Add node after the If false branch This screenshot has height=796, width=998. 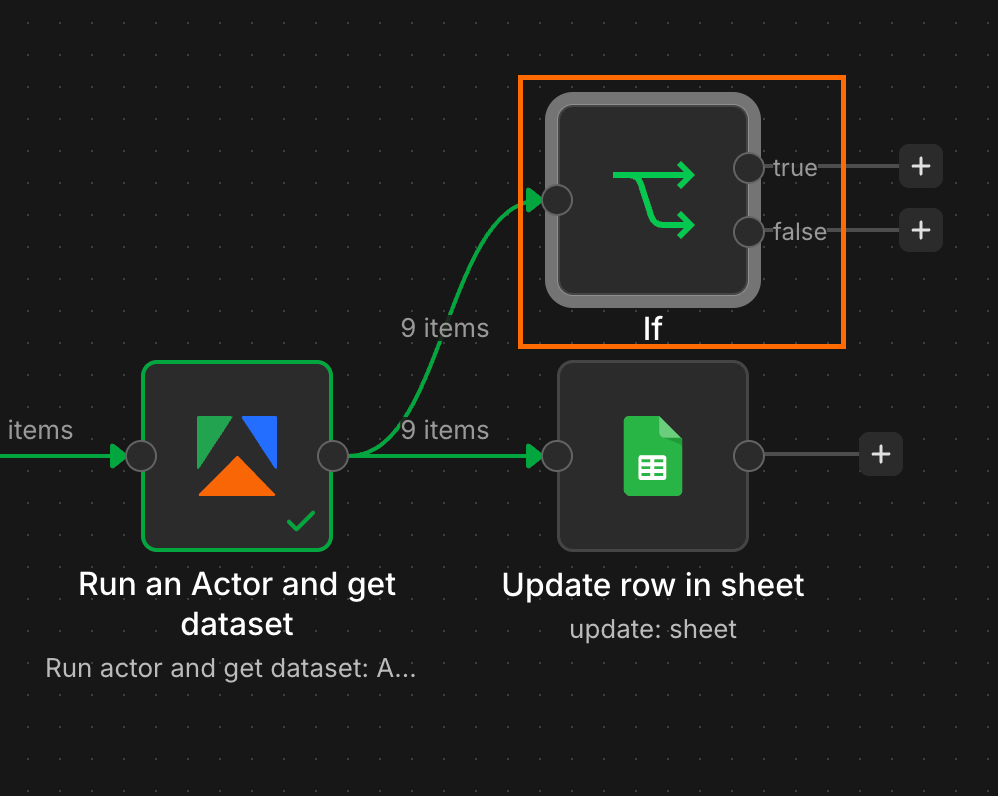point(920,230)
